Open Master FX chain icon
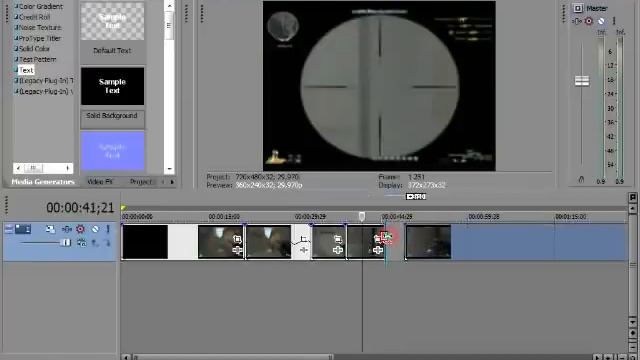This screenshot has height=360, width=640. (x=576, y=21)
